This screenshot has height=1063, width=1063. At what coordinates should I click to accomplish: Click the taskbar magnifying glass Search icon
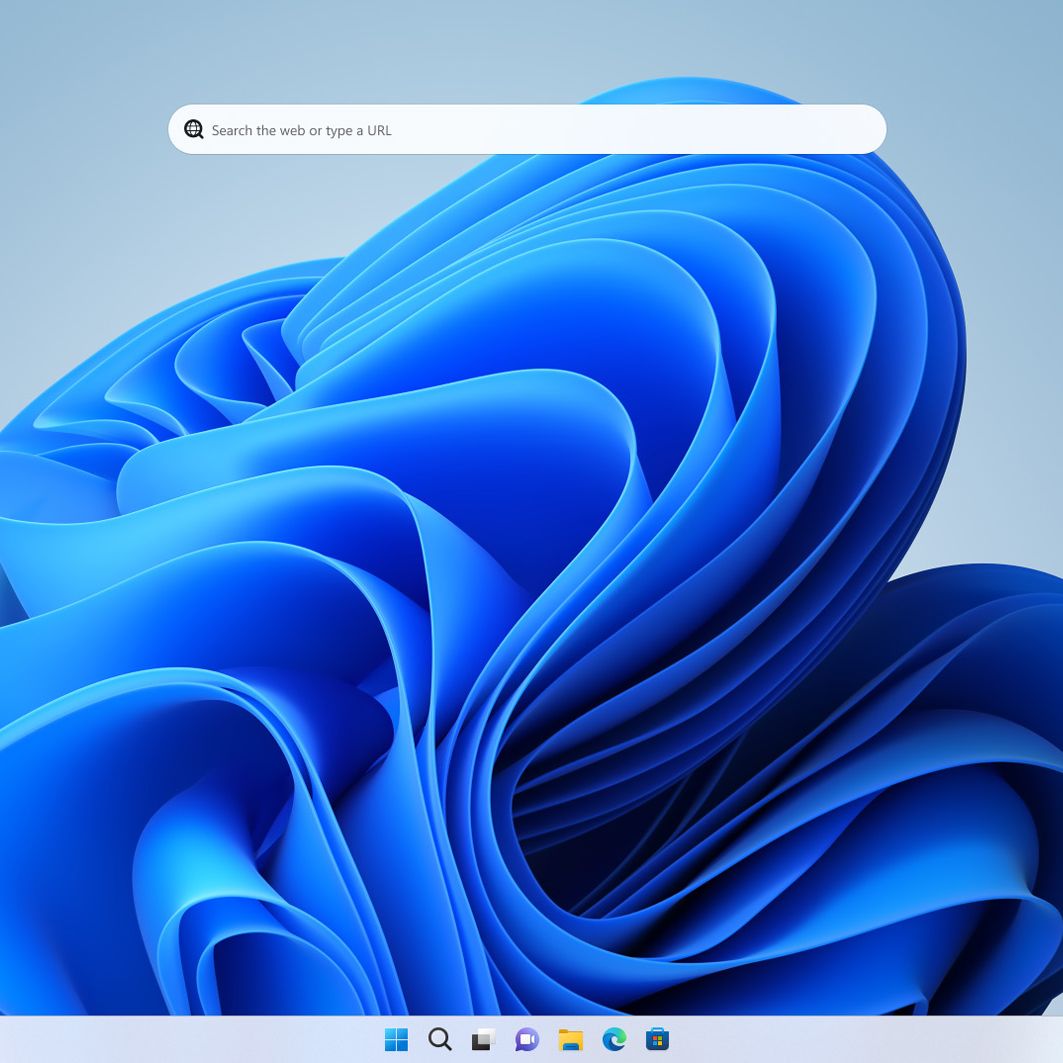[440, 1039]
